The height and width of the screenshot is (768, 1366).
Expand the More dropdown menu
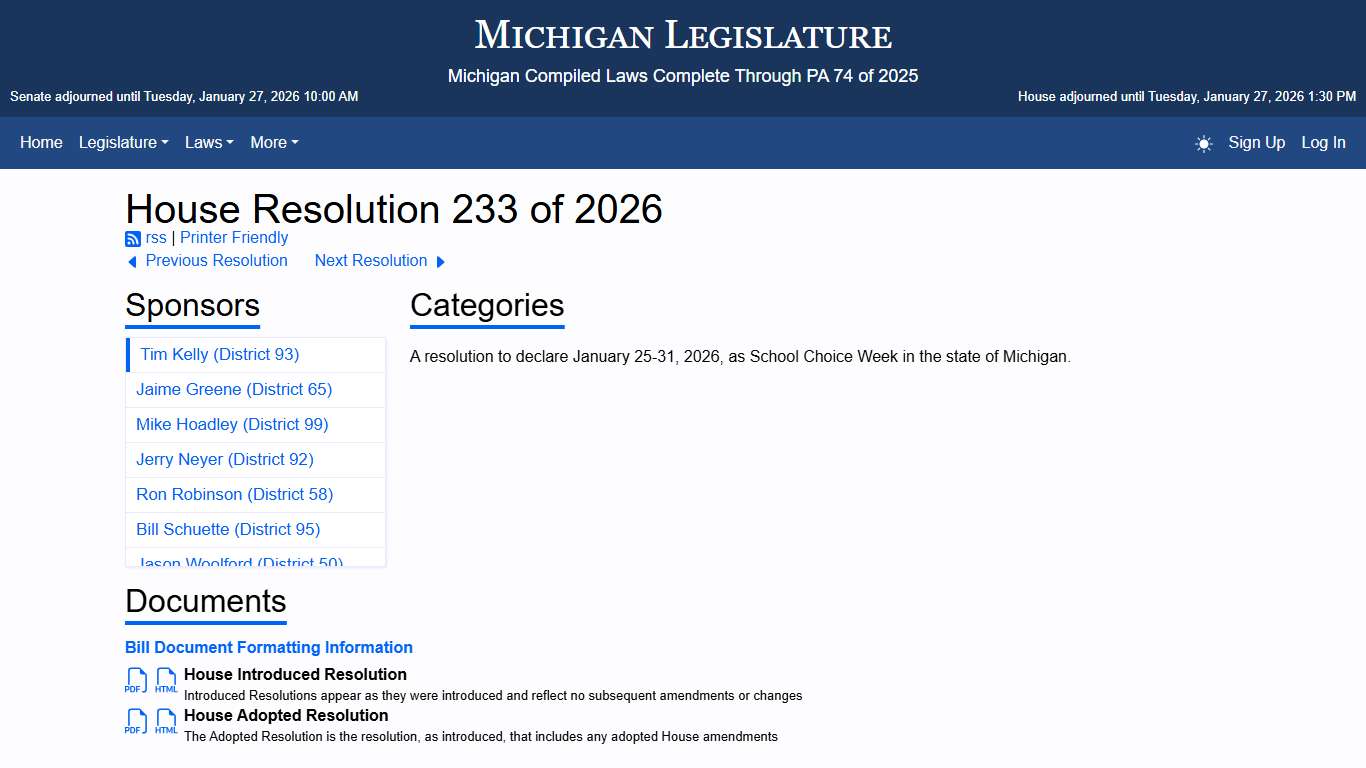click(x=273, y=143)
